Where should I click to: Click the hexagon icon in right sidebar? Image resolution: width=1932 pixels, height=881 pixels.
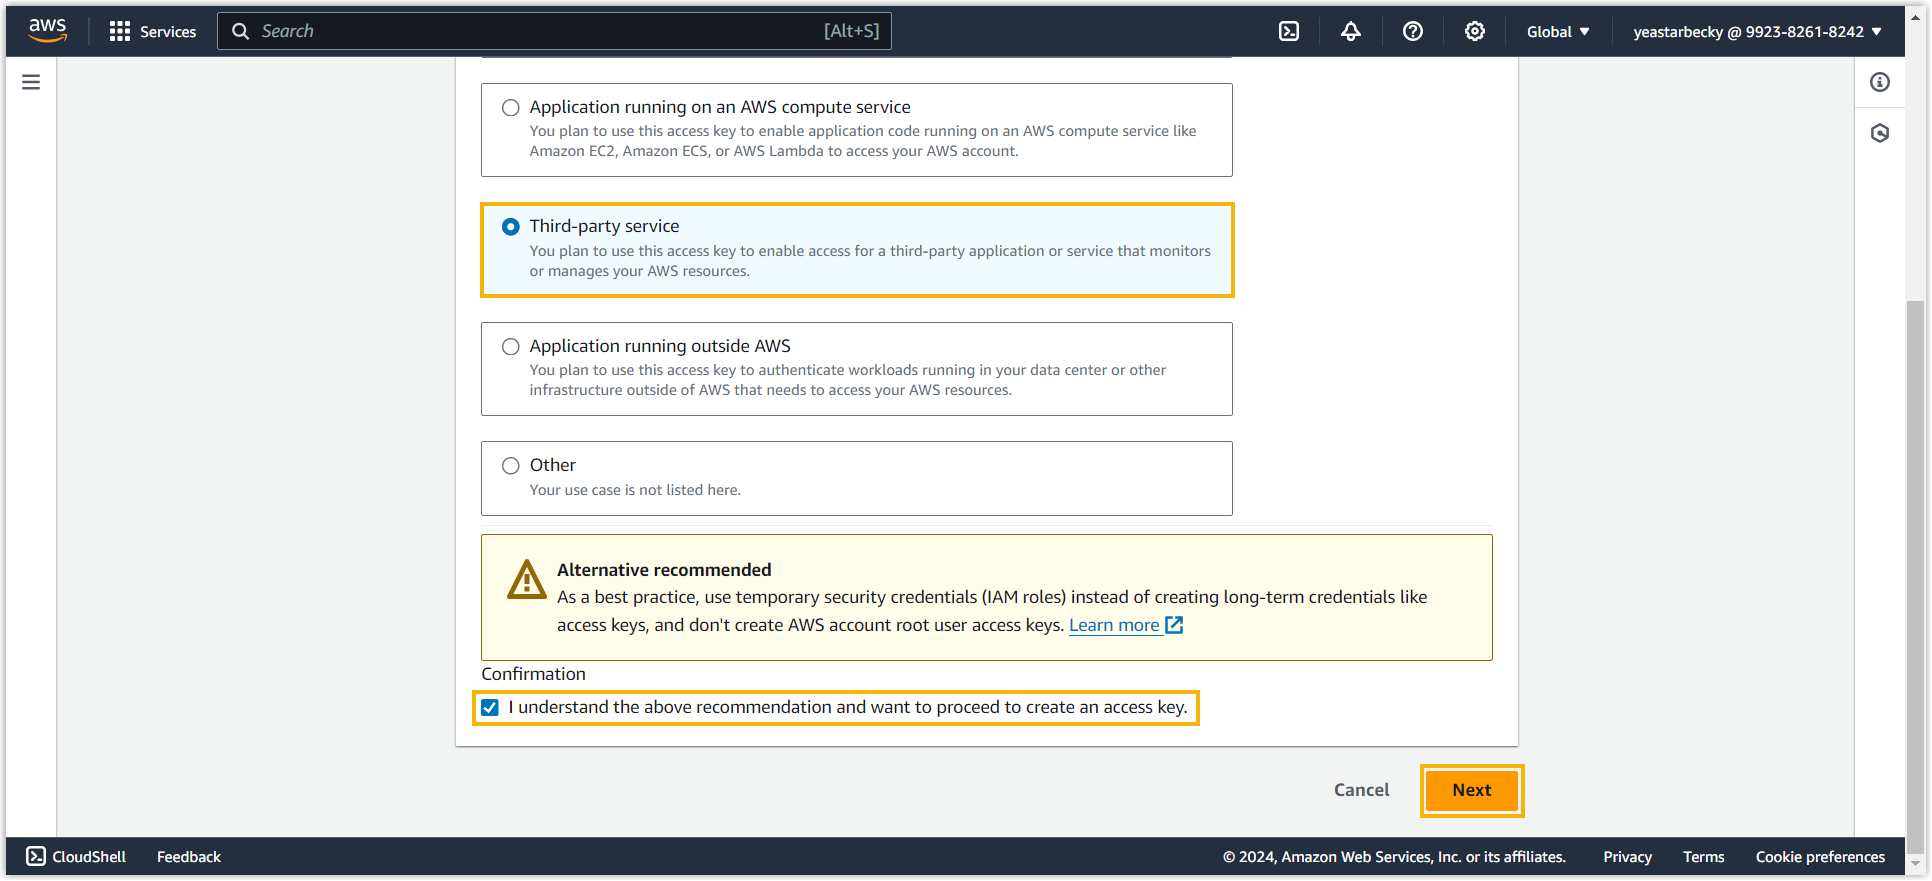pyautogui.click(x=1880, y=133)
